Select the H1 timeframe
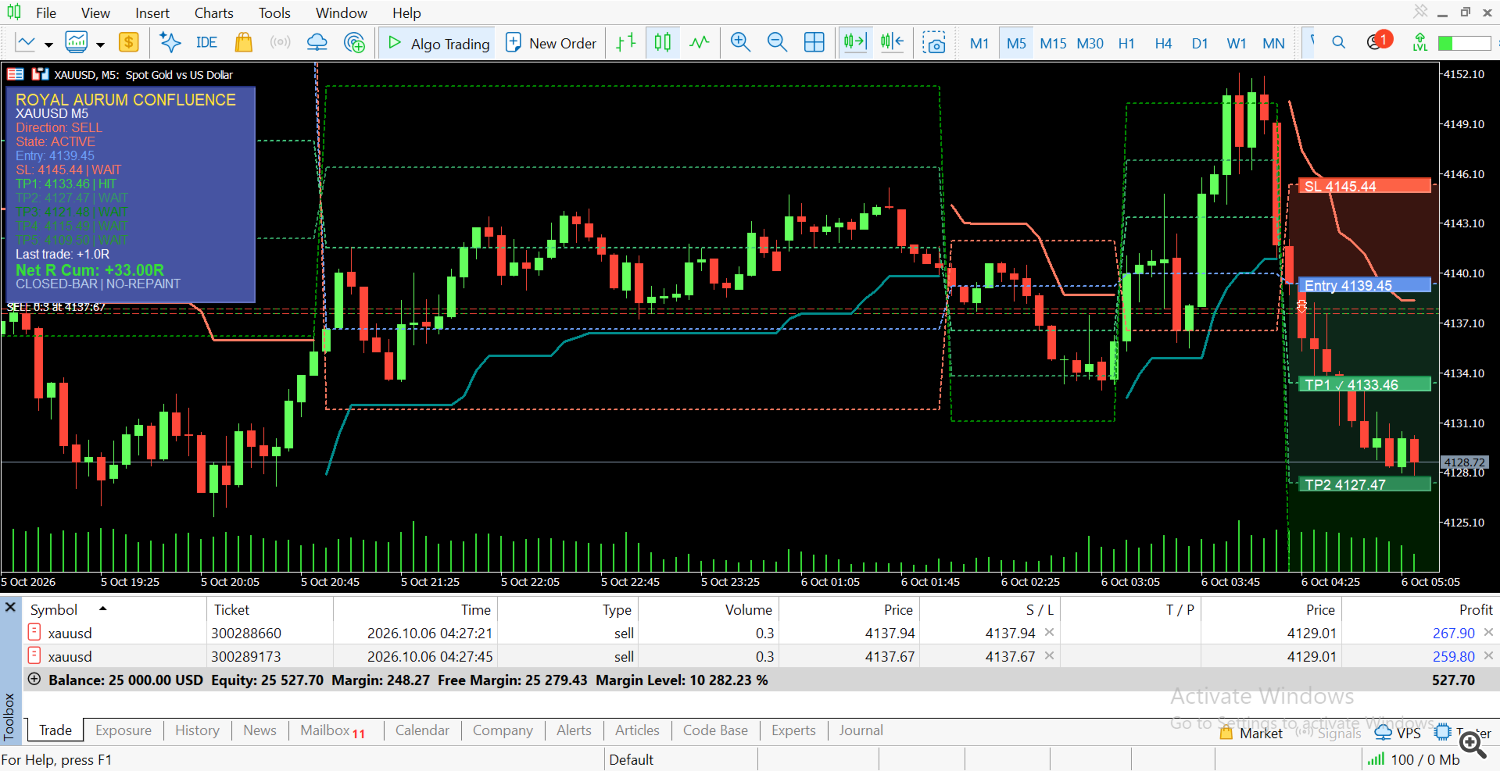 tap(1126, 43)
